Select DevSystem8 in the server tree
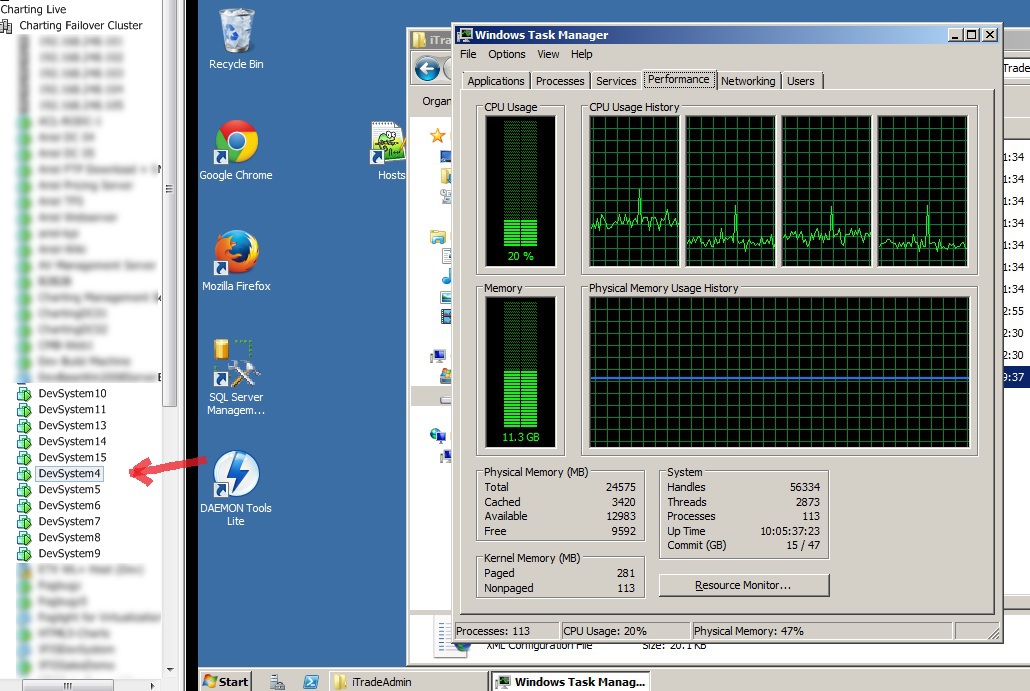The height and width of the screenshot is (691, 1030). tap(69, 537)
